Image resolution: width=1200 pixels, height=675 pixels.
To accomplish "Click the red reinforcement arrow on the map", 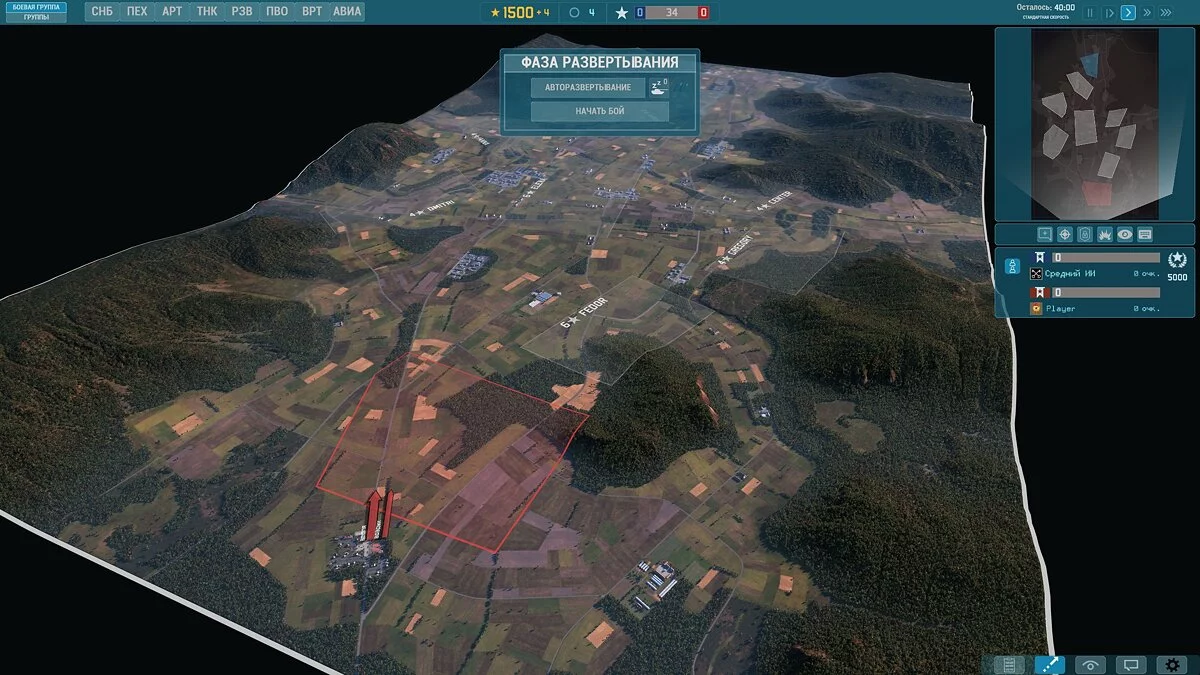I will point(376,513).
